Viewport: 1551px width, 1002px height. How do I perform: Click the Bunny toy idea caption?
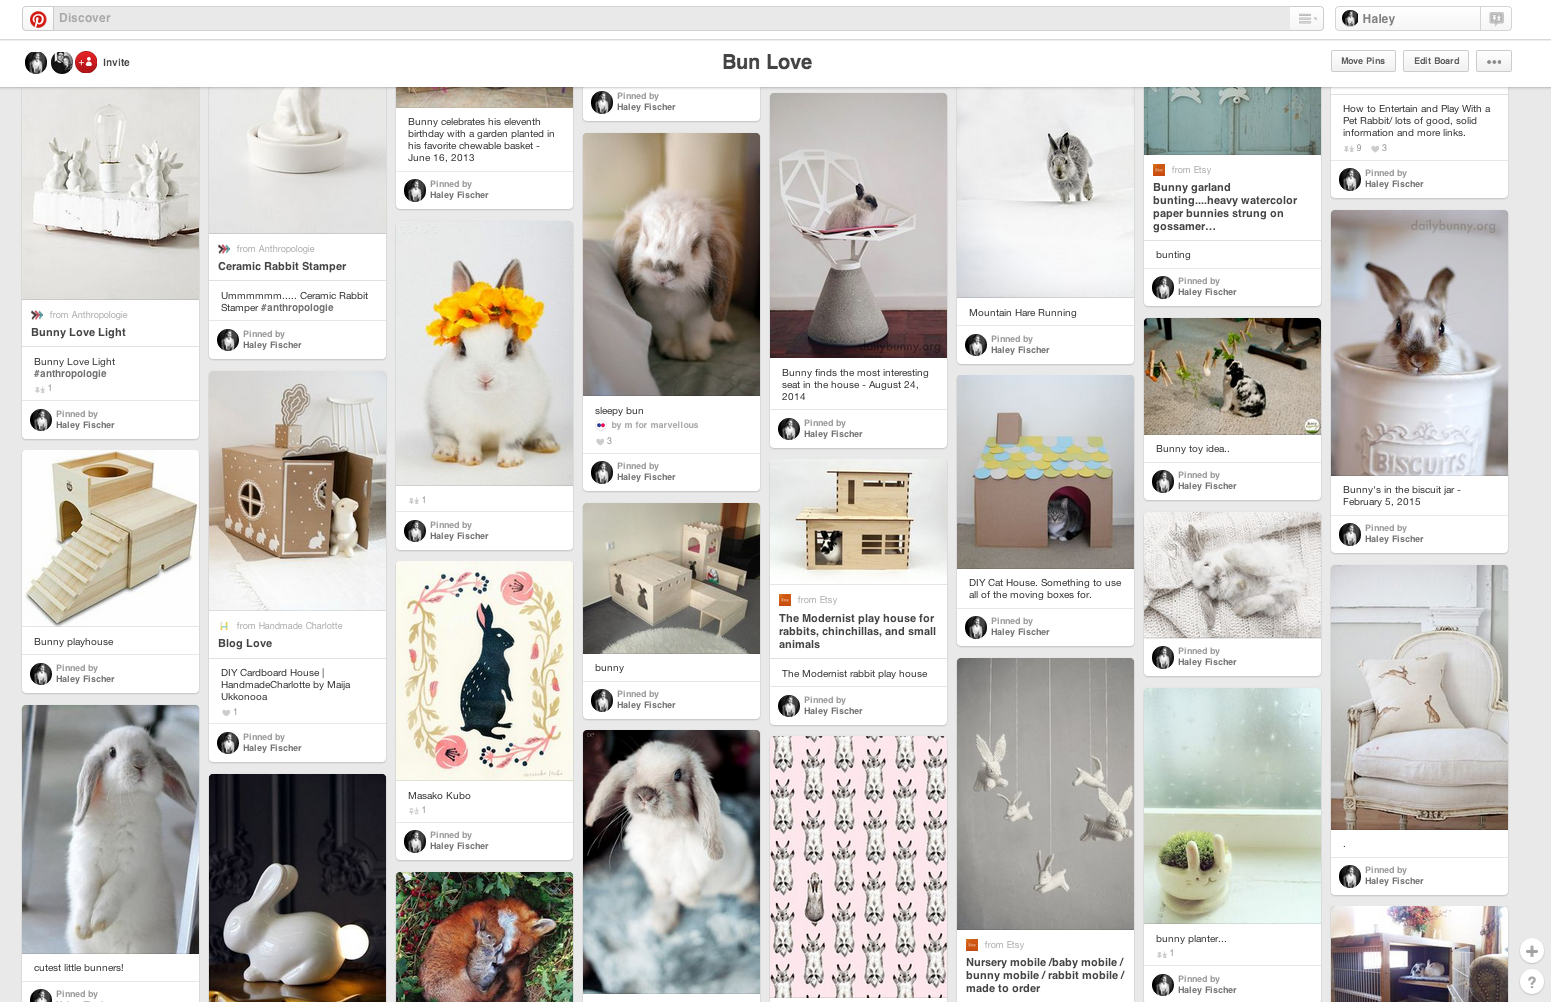(1193, 449)
